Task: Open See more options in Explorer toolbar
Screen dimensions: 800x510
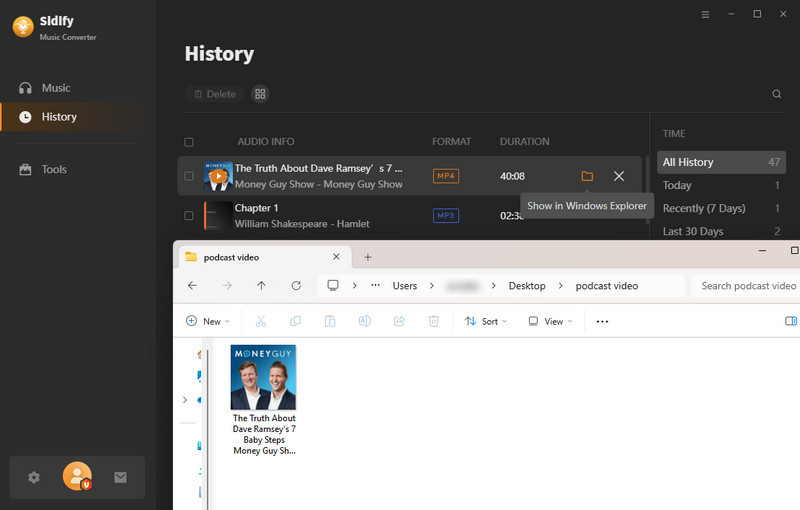Action: coord(602,321)
